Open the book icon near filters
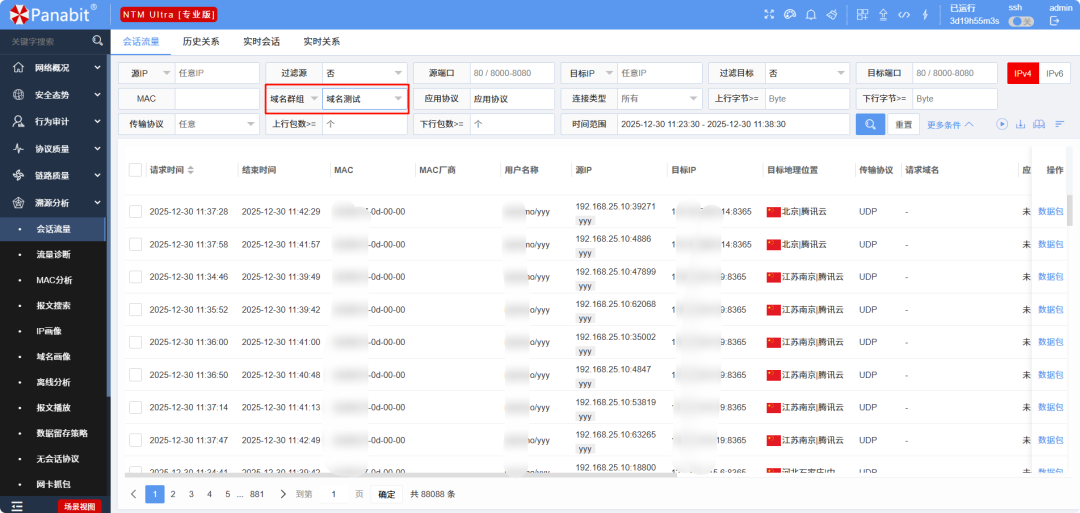The height and width of the screenshot is (513, 1080). pyautogui.click(x=1040, y=124)
